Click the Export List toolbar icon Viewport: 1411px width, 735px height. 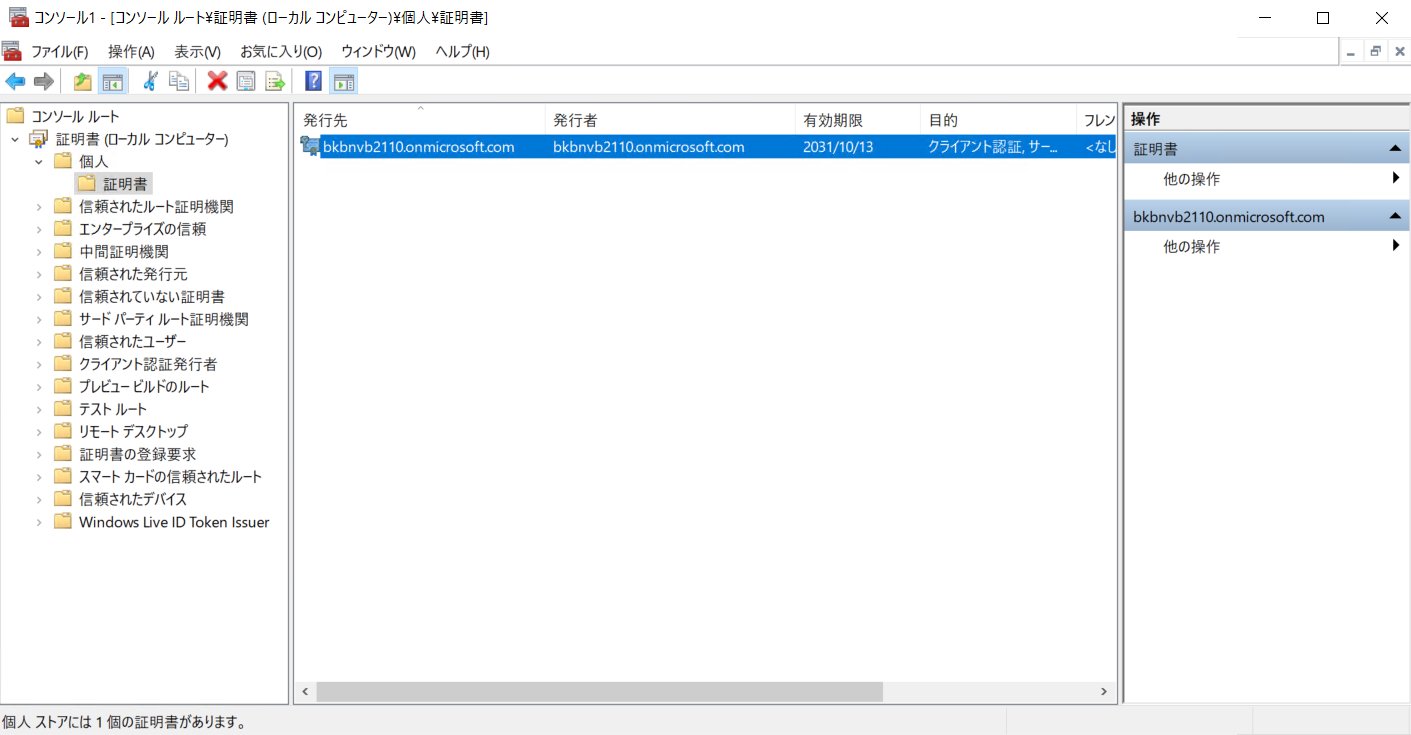tap(275, 81)
